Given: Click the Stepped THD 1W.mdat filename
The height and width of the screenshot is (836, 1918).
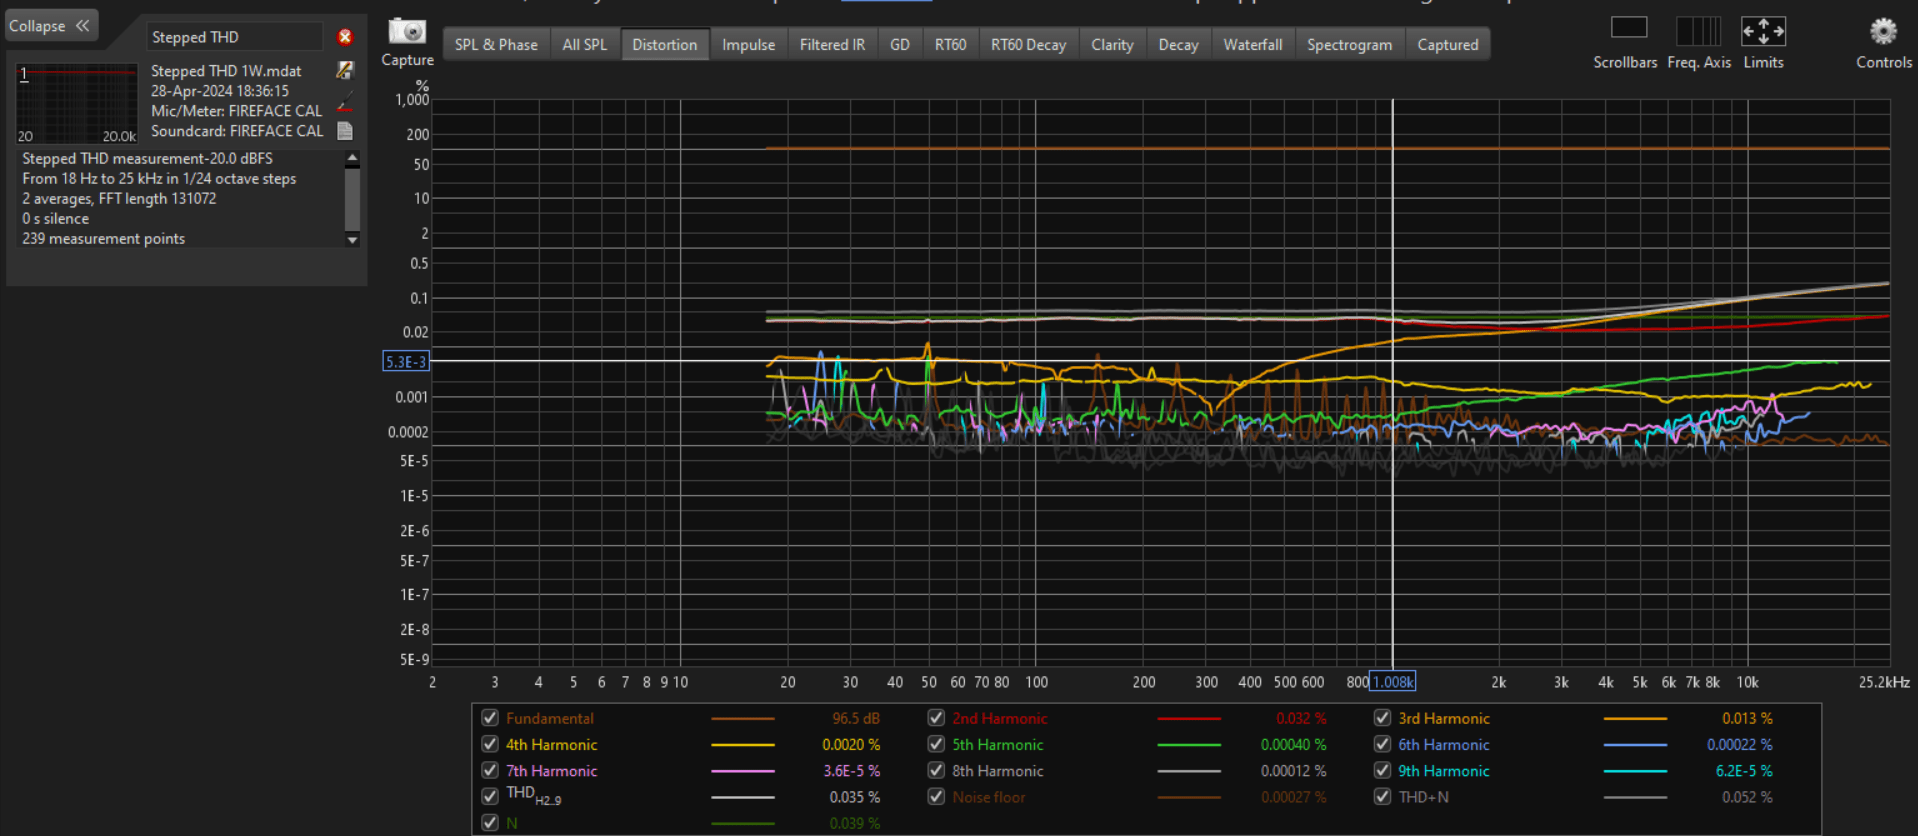Looking at the screenshot, I should pos(226,71).
